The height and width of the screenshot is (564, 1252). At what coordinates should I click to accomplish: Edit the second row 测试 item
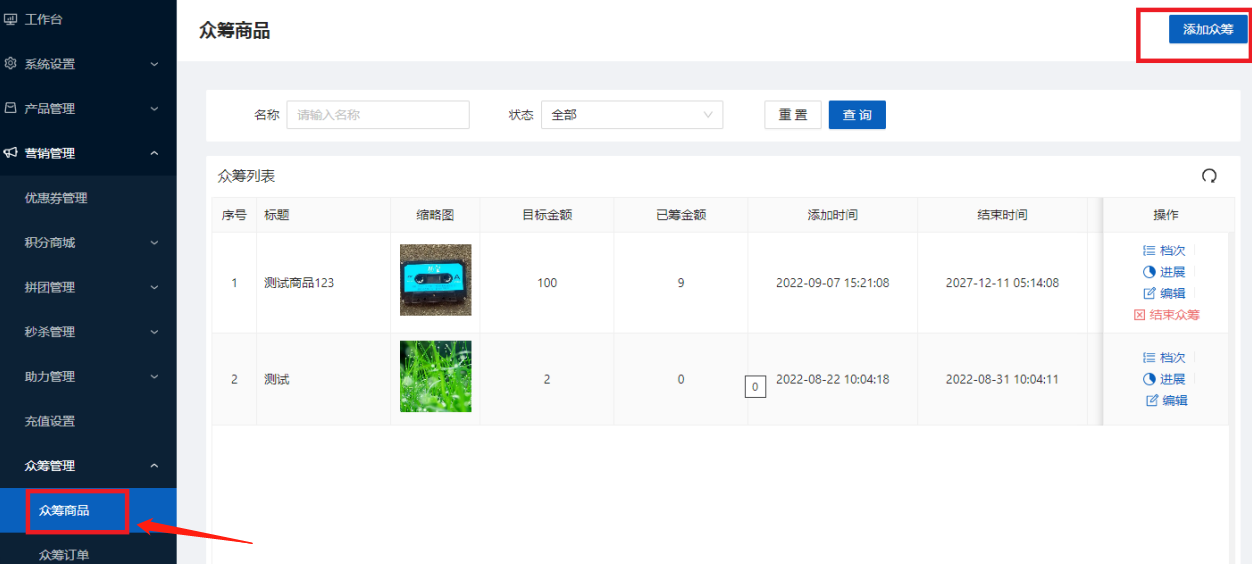click(1166, 400)
